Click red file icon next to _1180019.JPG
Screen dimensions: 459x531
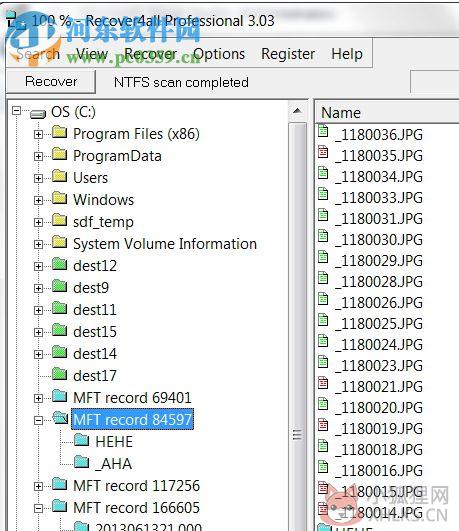point(323,425)
